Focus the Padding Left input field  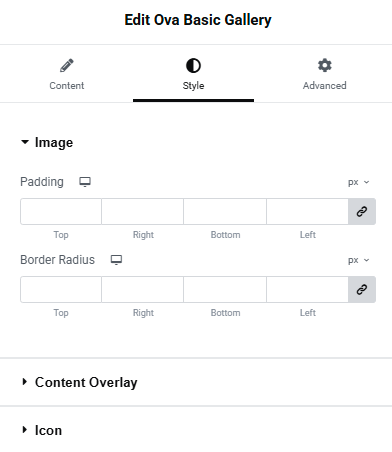307,211
